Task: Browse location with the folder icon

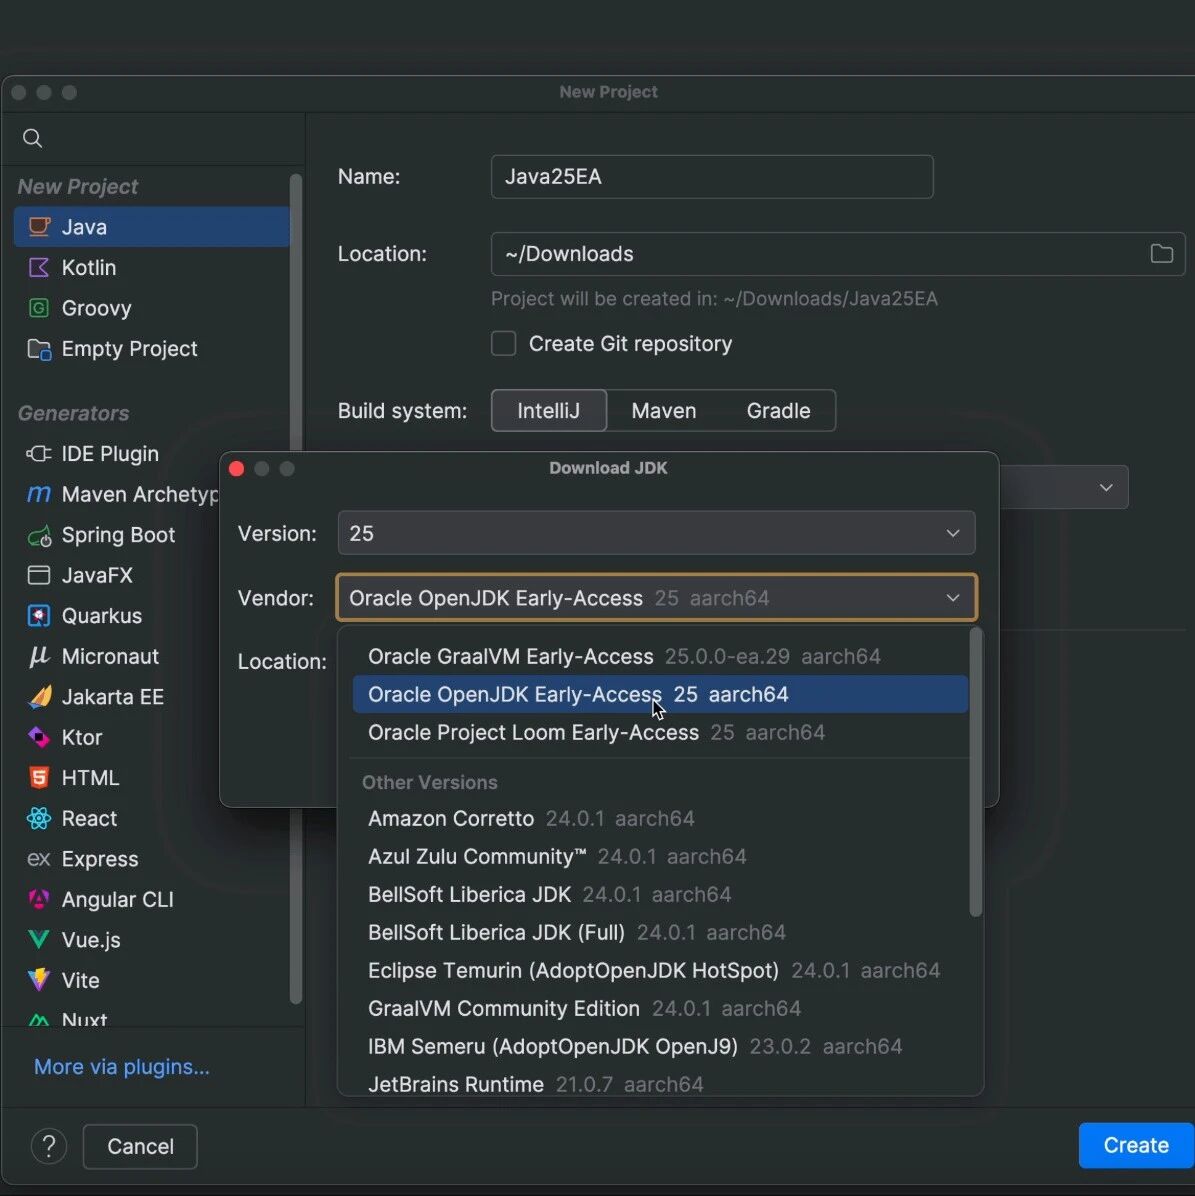Action: [x=1161, y=254]
